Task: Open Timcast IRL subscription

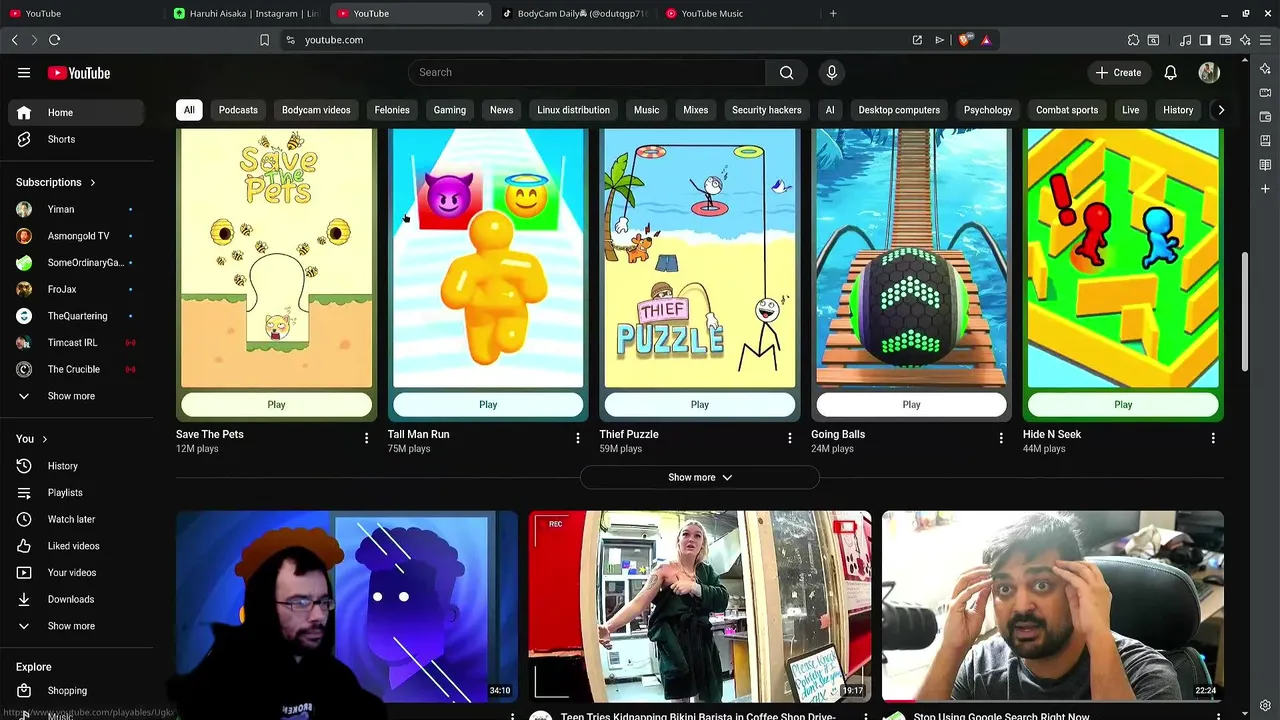Action: click(77, 342)
